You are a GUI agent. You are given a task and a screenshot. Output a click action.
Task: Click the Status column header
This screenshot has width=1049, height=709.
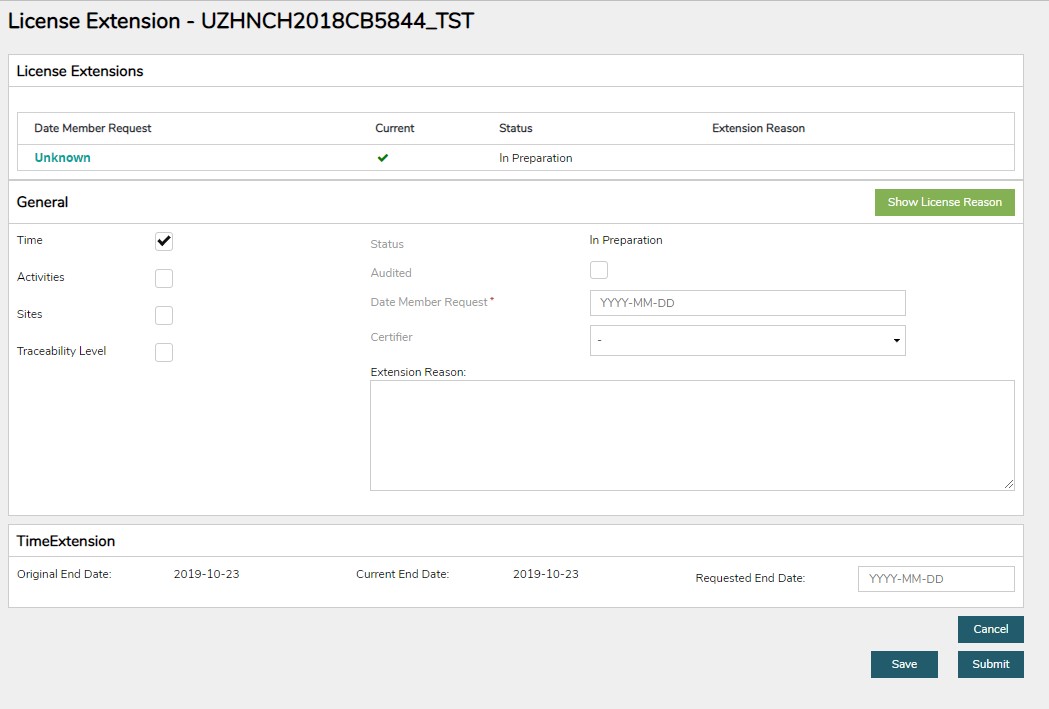515,128
